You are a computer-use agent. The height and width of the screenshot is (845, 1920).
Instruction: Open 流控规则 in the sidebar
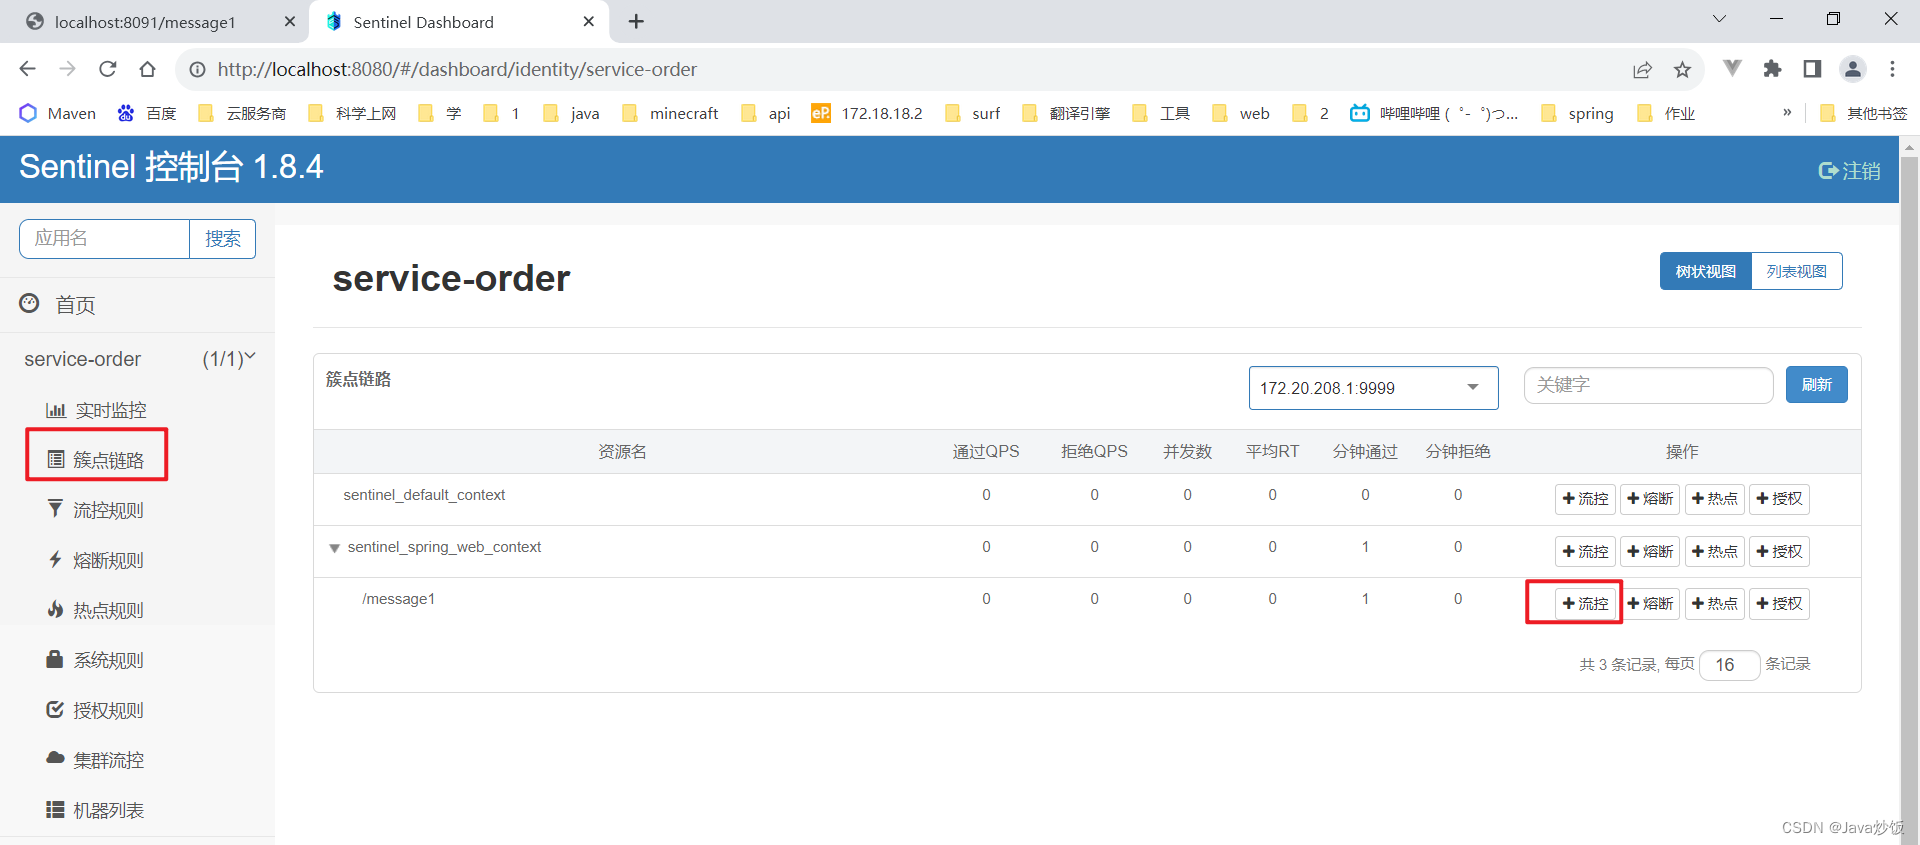coord(96,510)
